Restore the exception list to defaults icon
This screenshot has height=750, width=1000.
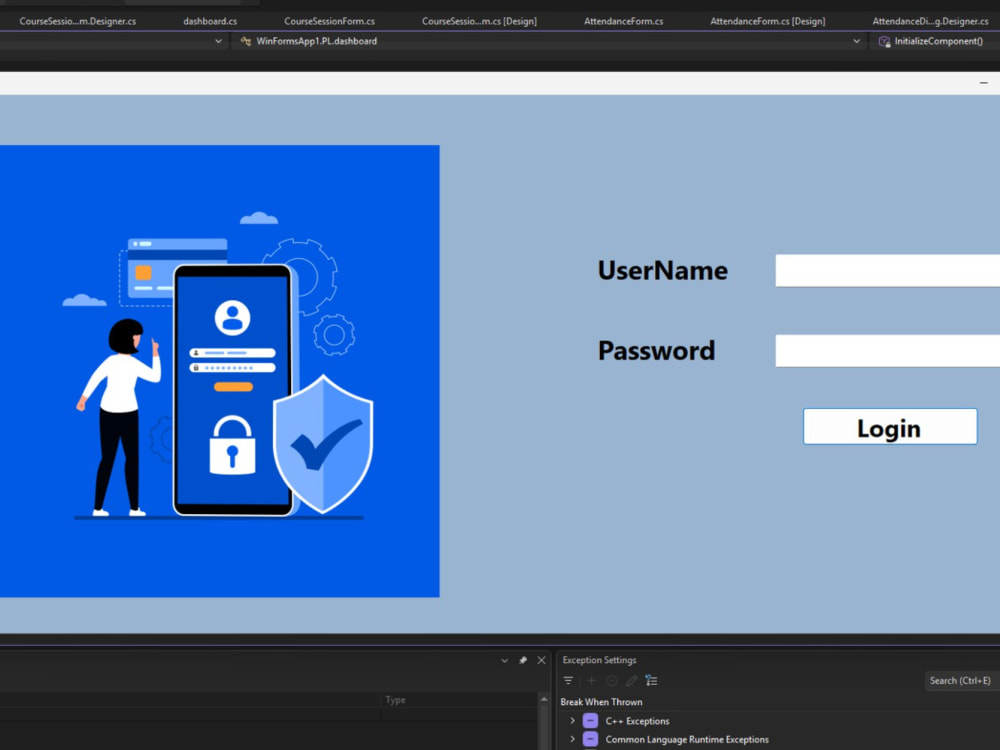pyautogui.click(x=651, y=680)
